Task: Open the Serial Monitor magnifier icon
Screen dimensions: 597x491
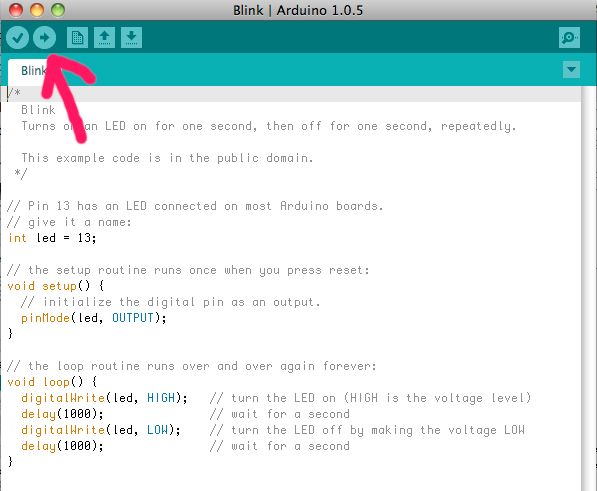Action: click(569, 38)
